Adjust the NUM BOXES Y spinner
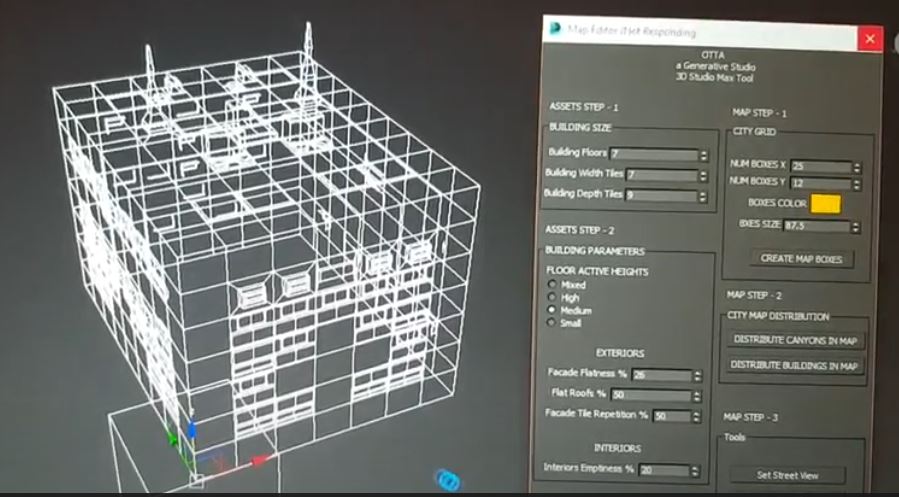Image resolution: width=899 pixels, height=497 pixels. tap(857, 185)
